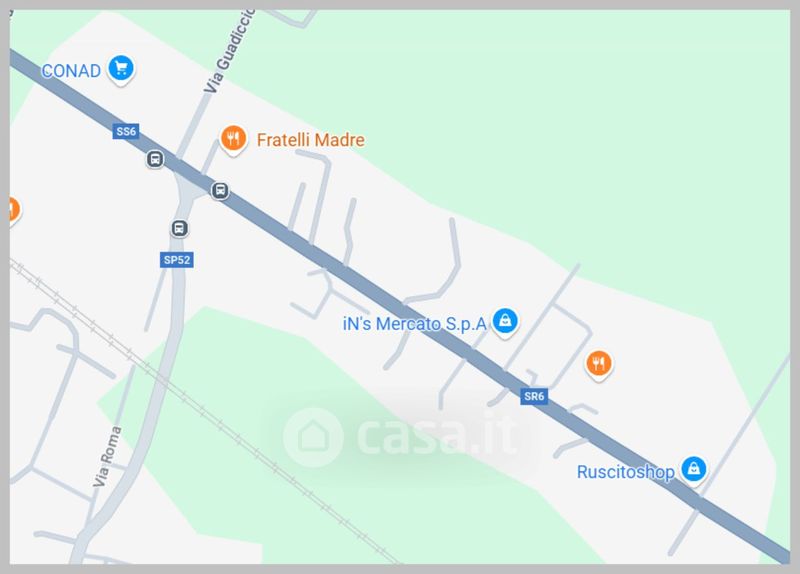Select the bus stop at the SS6 junction
Viewport: 800px width, 574px height.
(x=220, y=190)
